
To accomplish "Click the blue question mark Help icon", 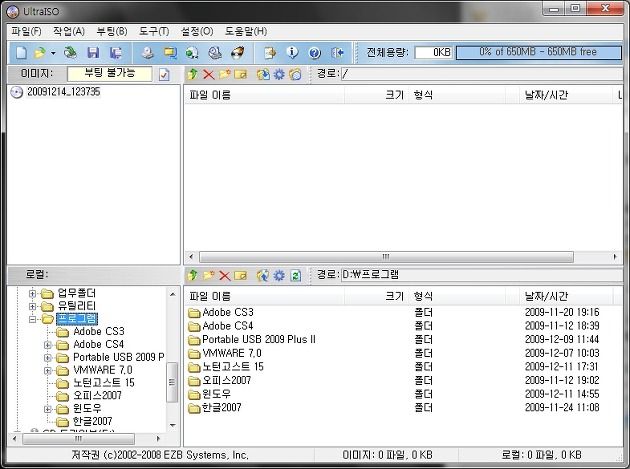I will tap(315, 53).
